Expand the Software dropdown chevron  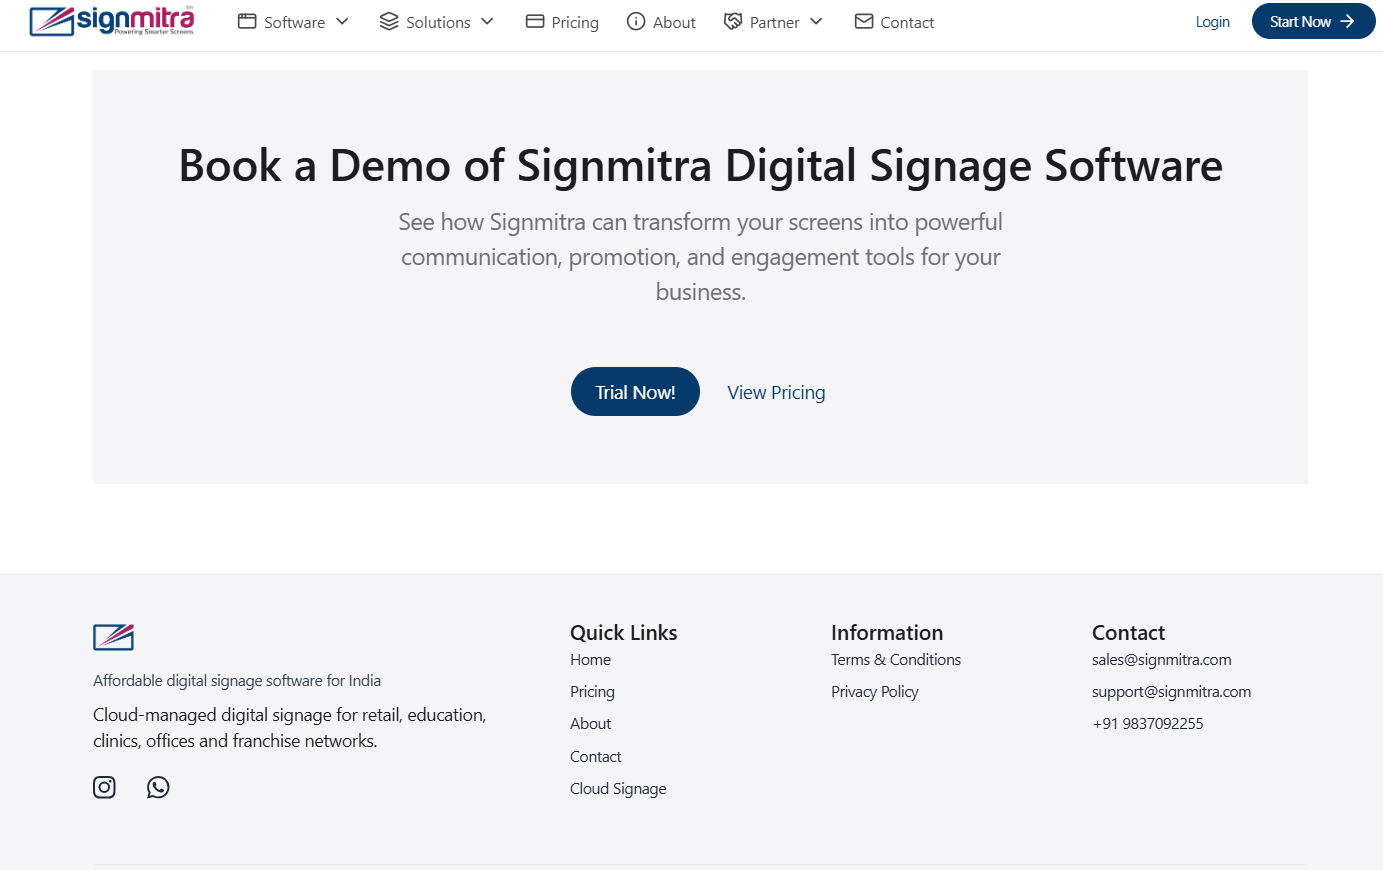pos(342,21)
